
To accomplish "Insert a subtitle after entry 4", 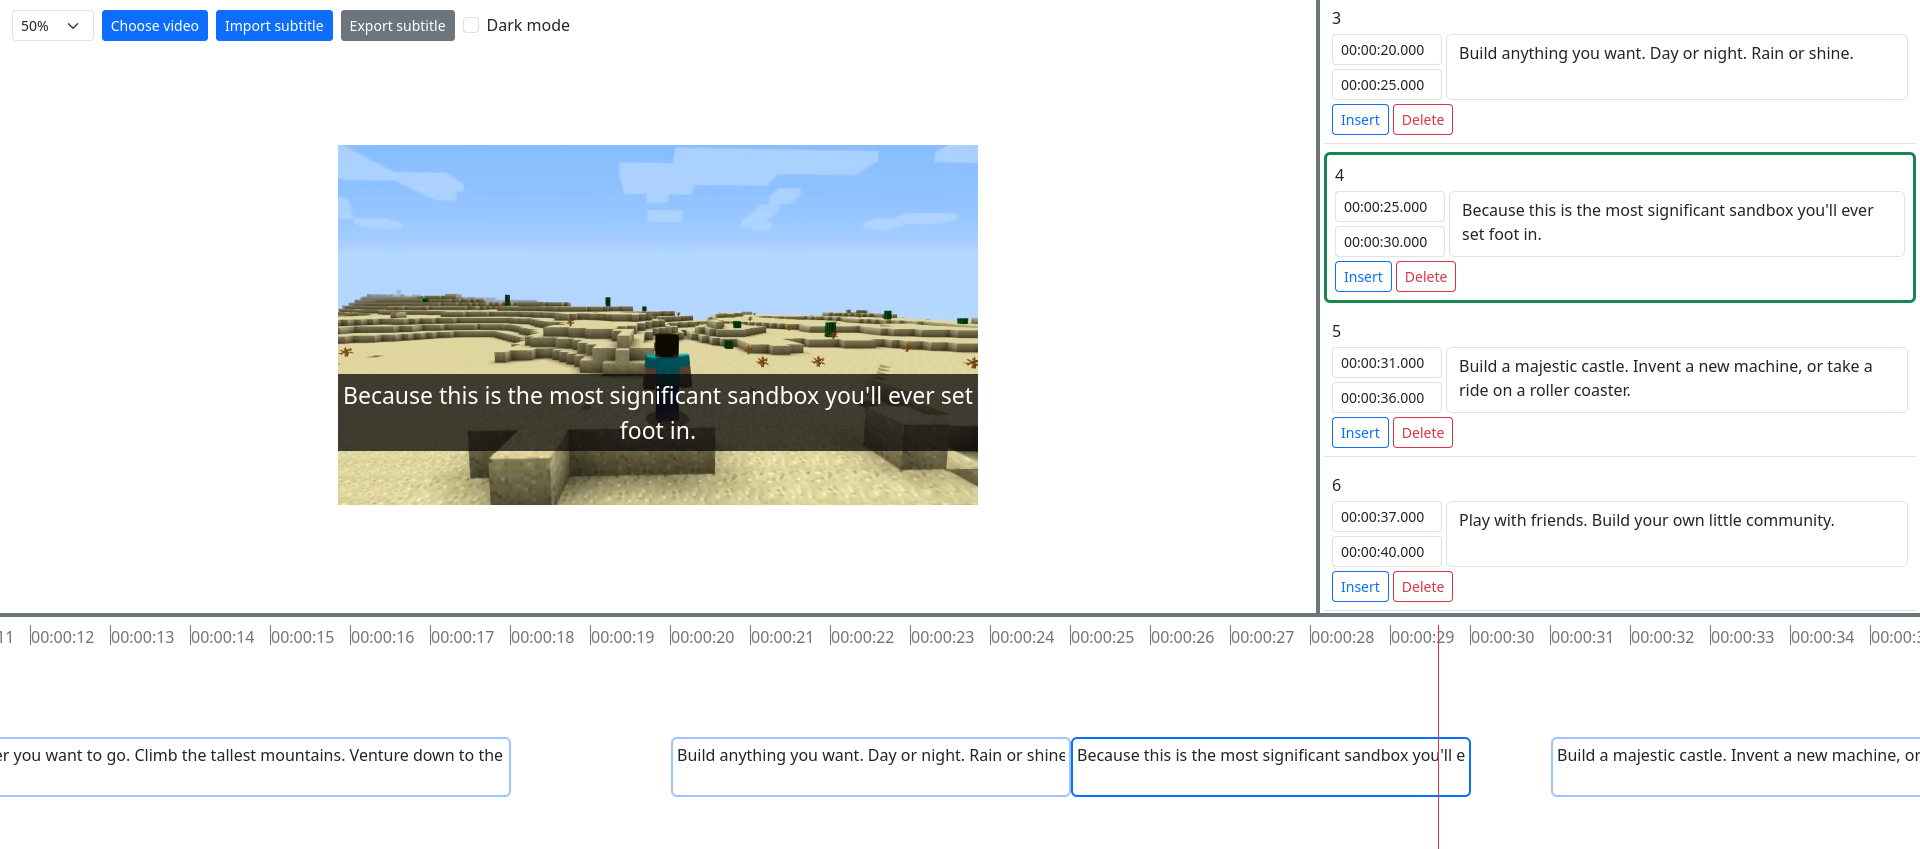I will coord(1363,277).
